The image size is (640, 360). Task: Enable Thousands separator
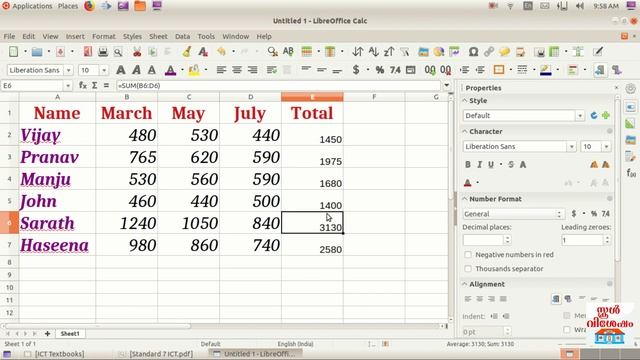(468, 269)
